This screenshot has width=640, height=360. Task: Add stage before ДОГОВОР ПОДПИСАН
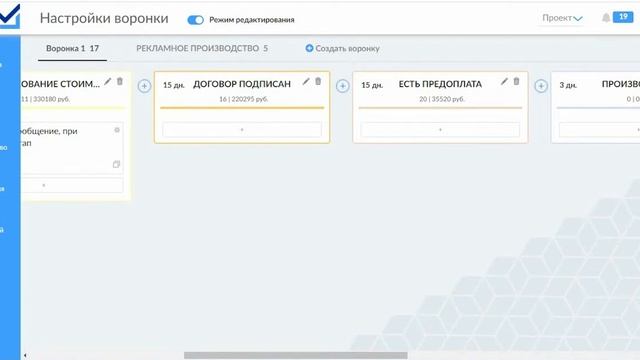144,86
